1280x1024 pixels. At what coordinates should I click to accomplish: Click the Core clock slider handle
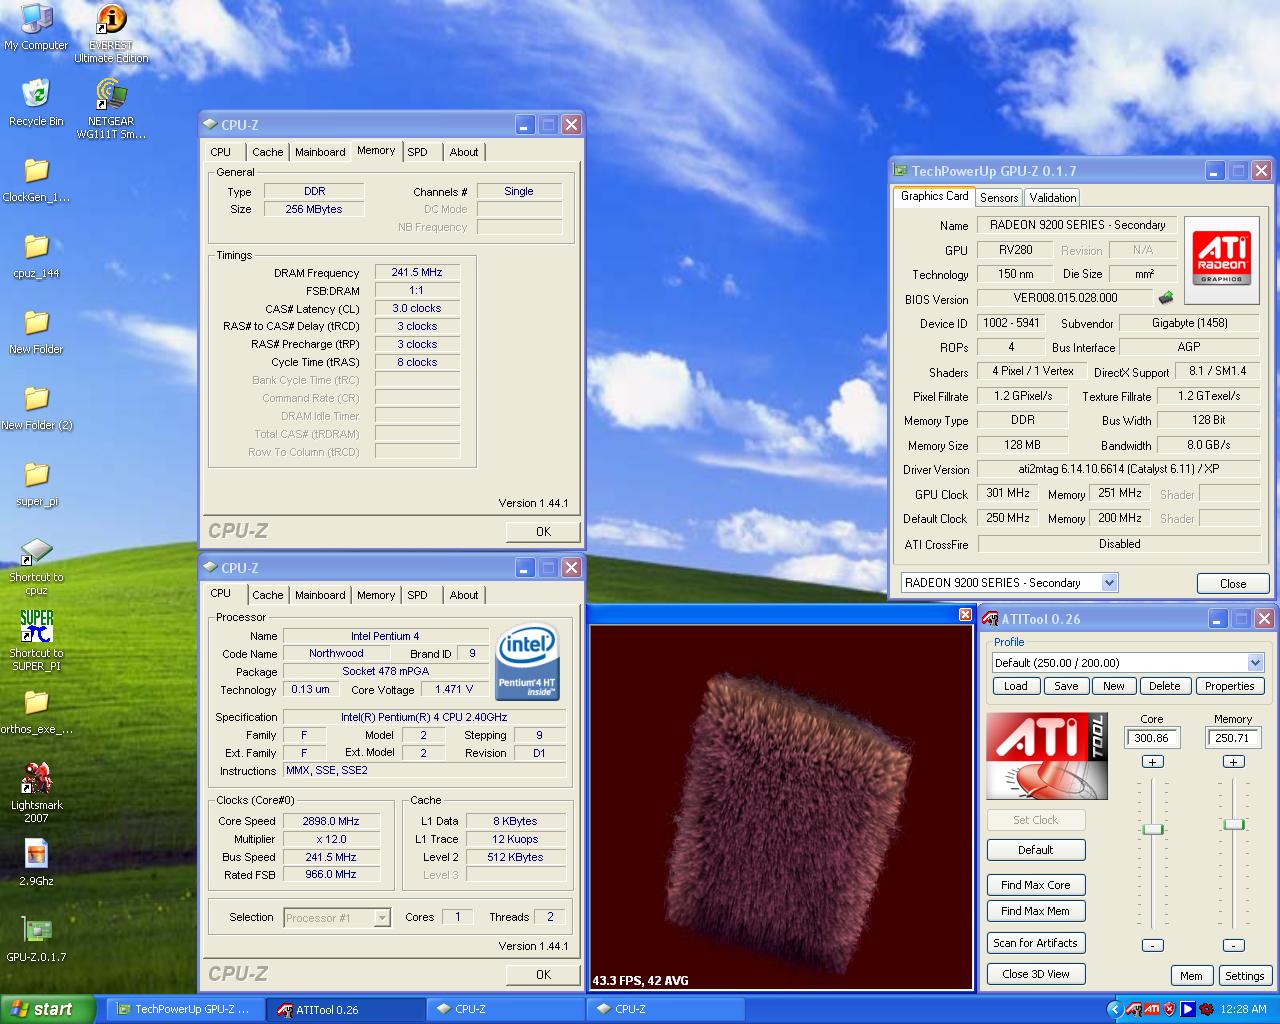pos(1153,829)
